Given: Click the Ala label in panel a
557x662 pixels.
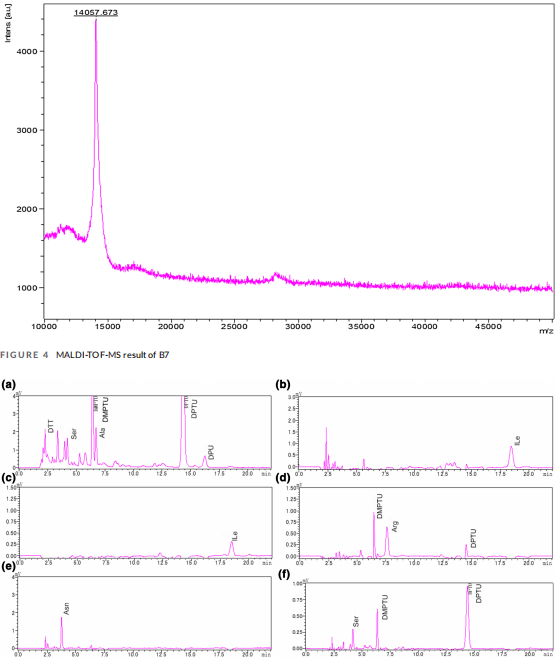Looking at the screenshot, I should pyautogui.click(x=102, y=432).
